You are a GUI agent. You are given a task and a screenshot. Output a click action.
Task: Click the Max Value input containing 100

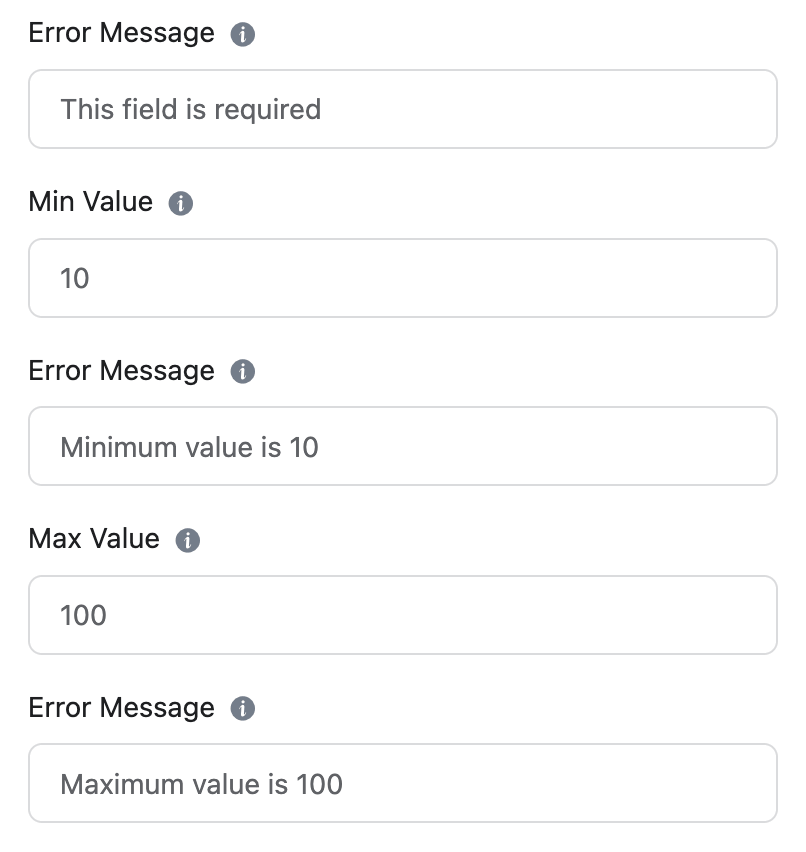(402, 615)
